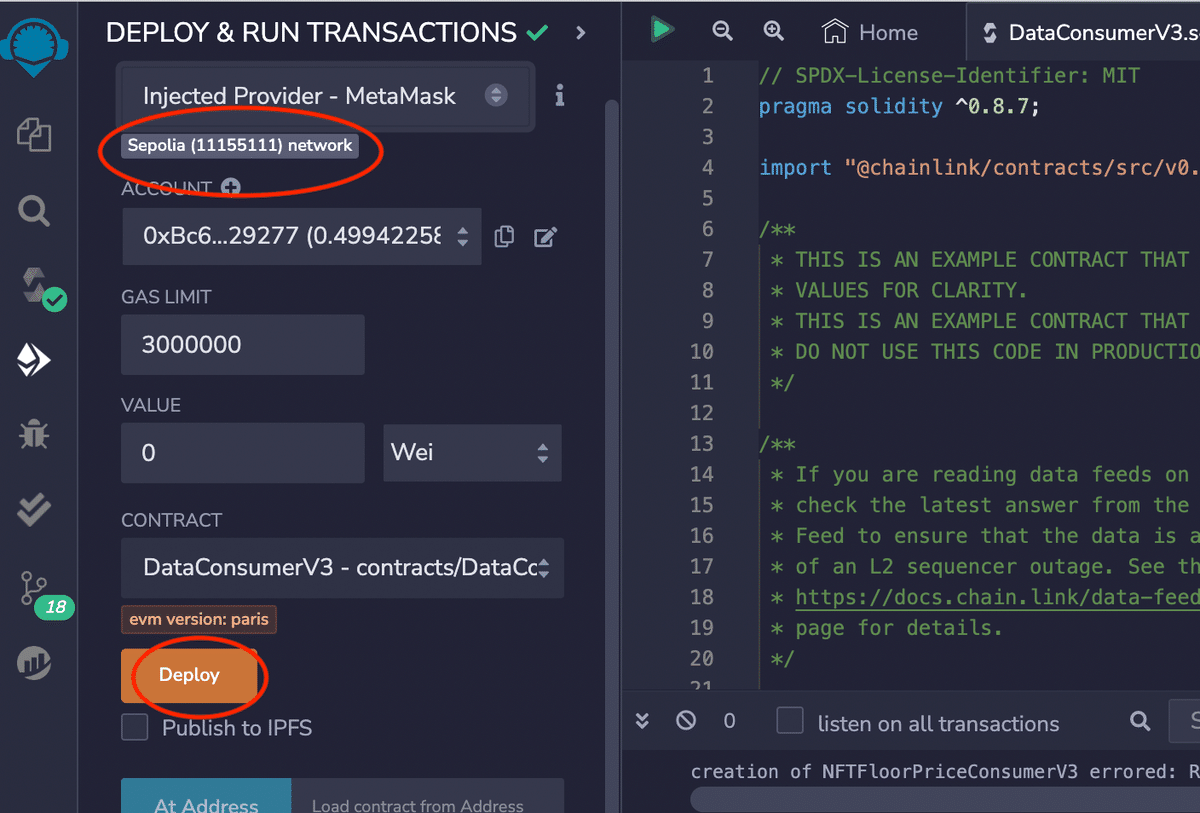Open the Debugger bug icon
Viewport: 1200px width, 813px height.
[34, 434]
